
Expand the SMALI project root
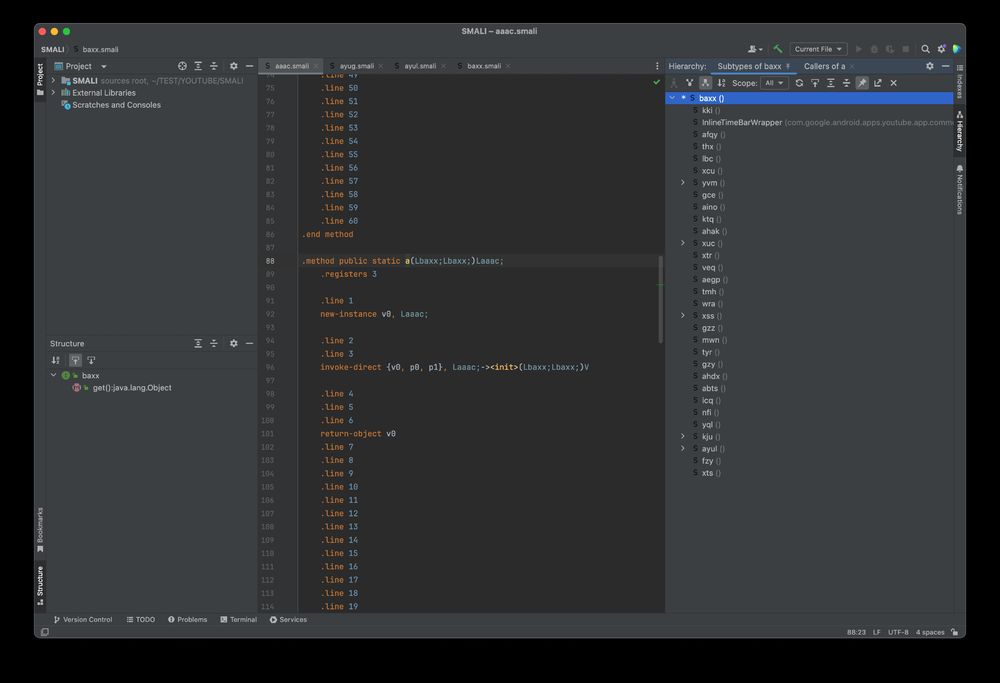pyautogui.click(x=54, y=80)
